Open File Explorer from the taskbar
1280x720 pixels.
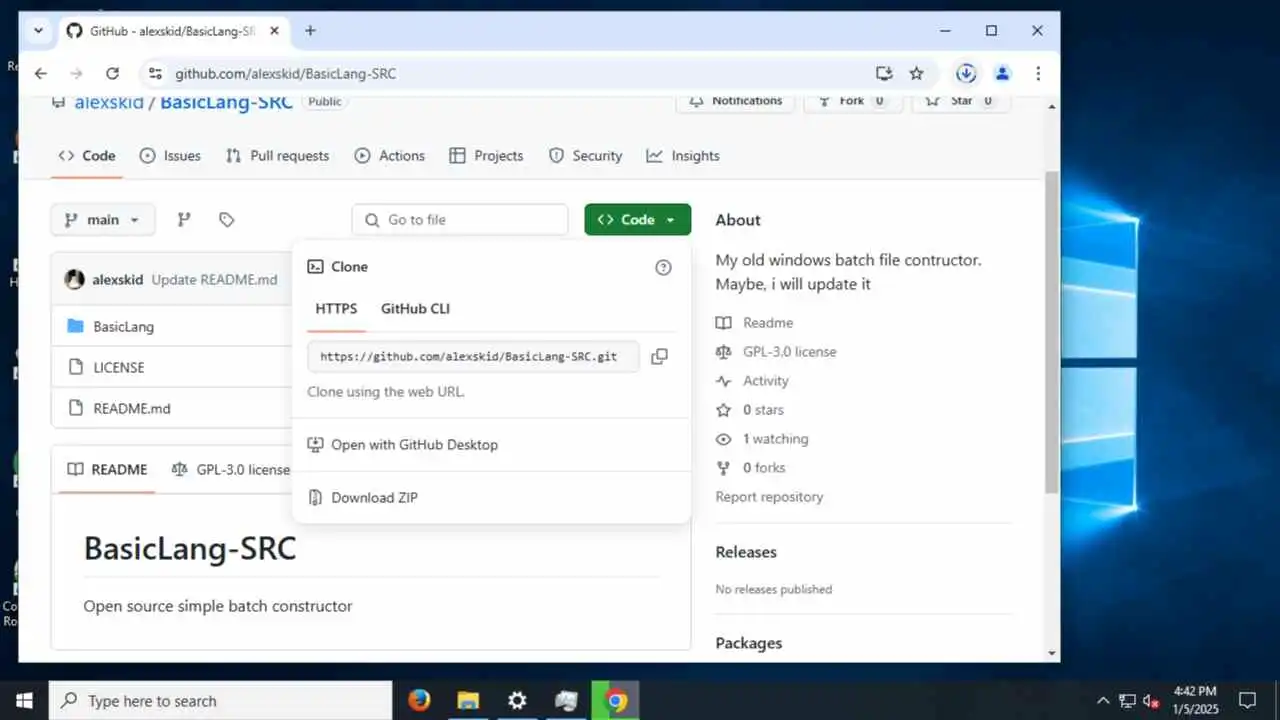tap(468, 700)
